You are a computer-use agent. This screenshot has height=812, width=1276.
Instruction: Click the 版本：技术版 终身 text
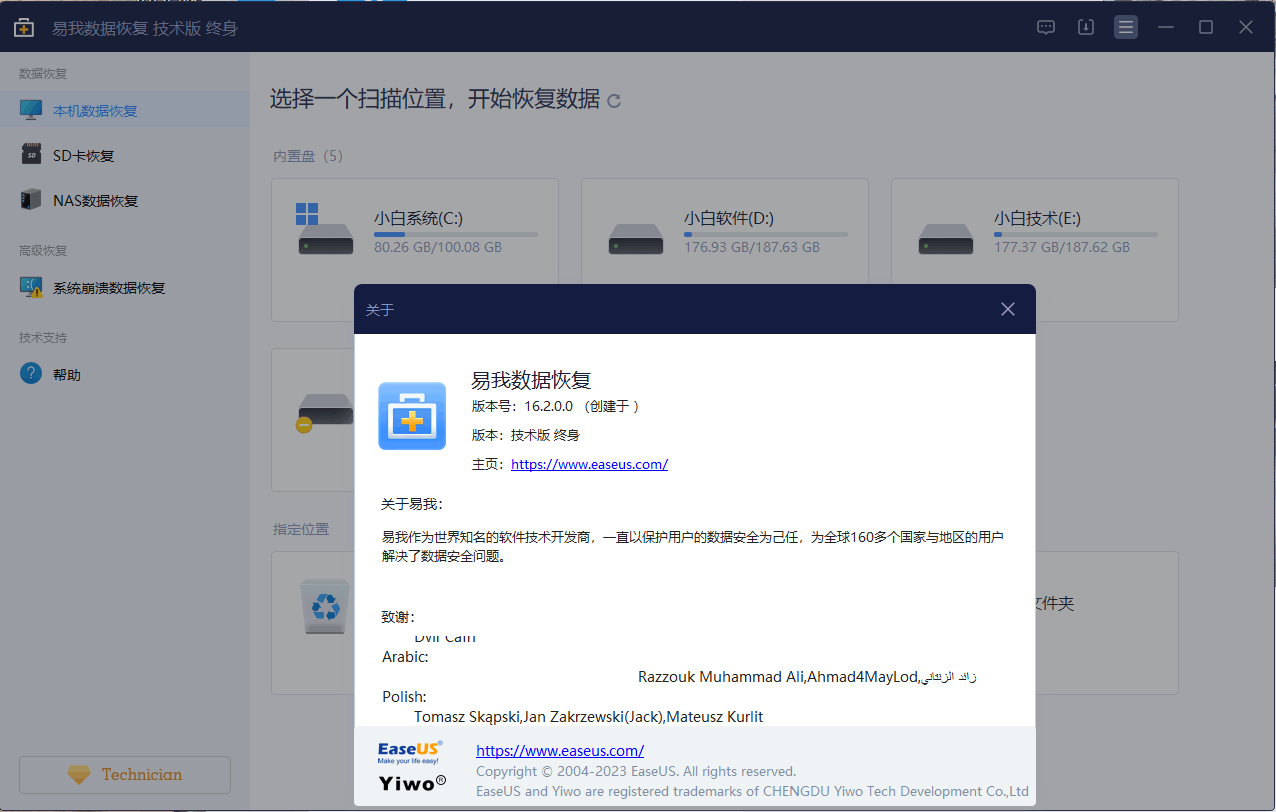point(525,435)
